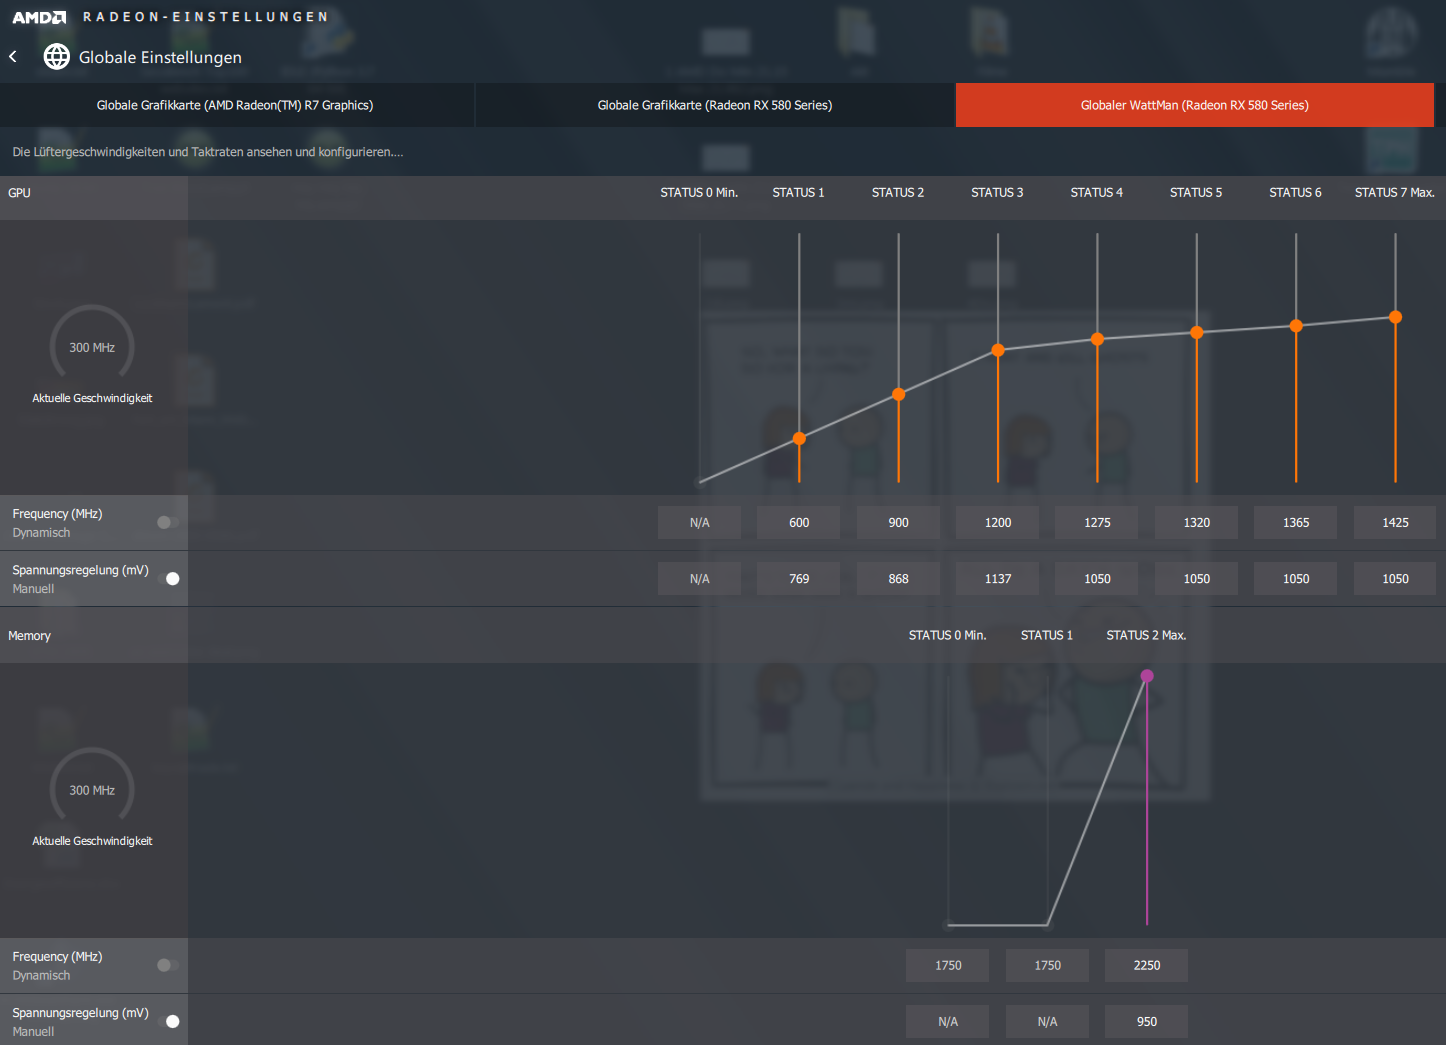This screenshot has width=1446, height=1045.
Task: Go back with the left arrow
Action: click(13, 57)
